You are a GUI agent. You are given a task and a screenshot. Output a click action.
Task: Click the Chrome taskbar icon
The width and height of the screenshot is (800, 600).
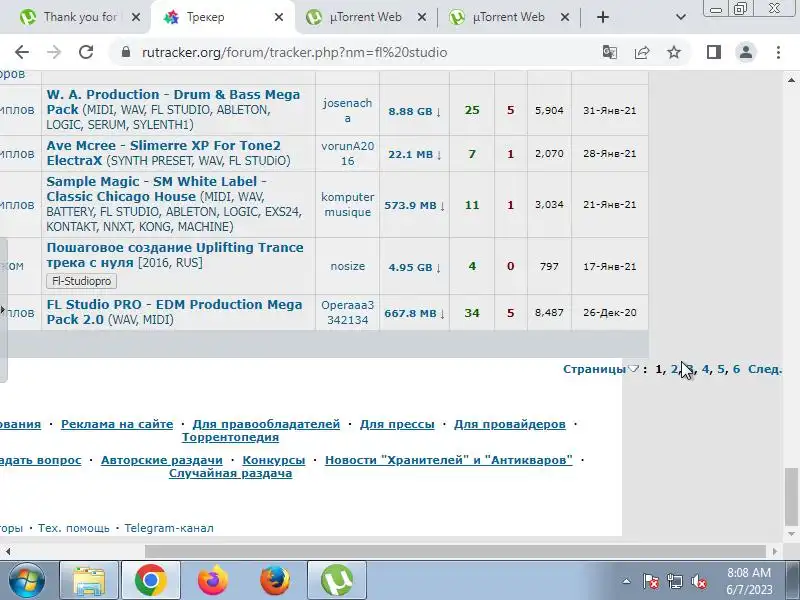(151, 580)
